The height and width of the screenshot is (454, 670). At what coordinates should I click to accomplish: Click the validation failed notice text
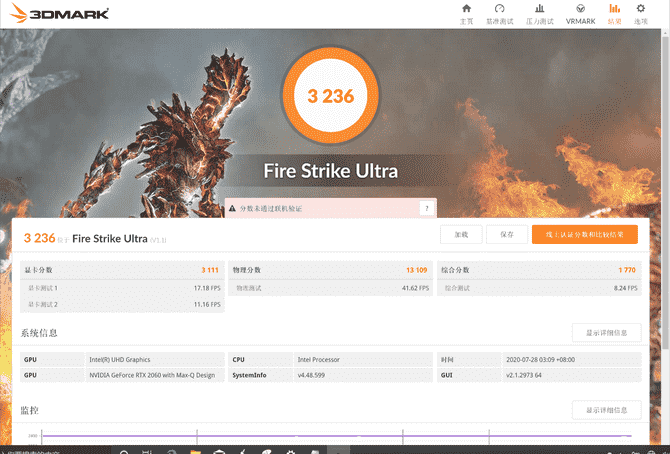(x=271, y=209)
